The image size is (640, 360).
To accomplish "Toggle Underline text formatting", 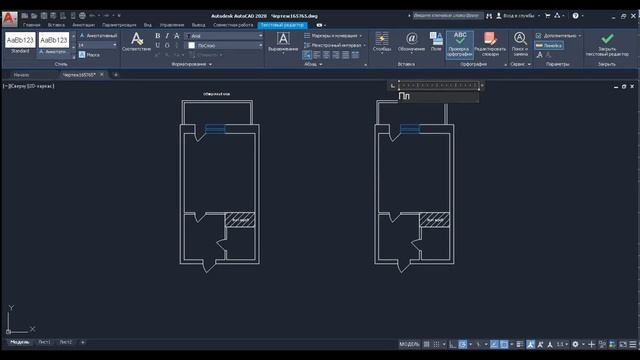I will click(158, 45).
